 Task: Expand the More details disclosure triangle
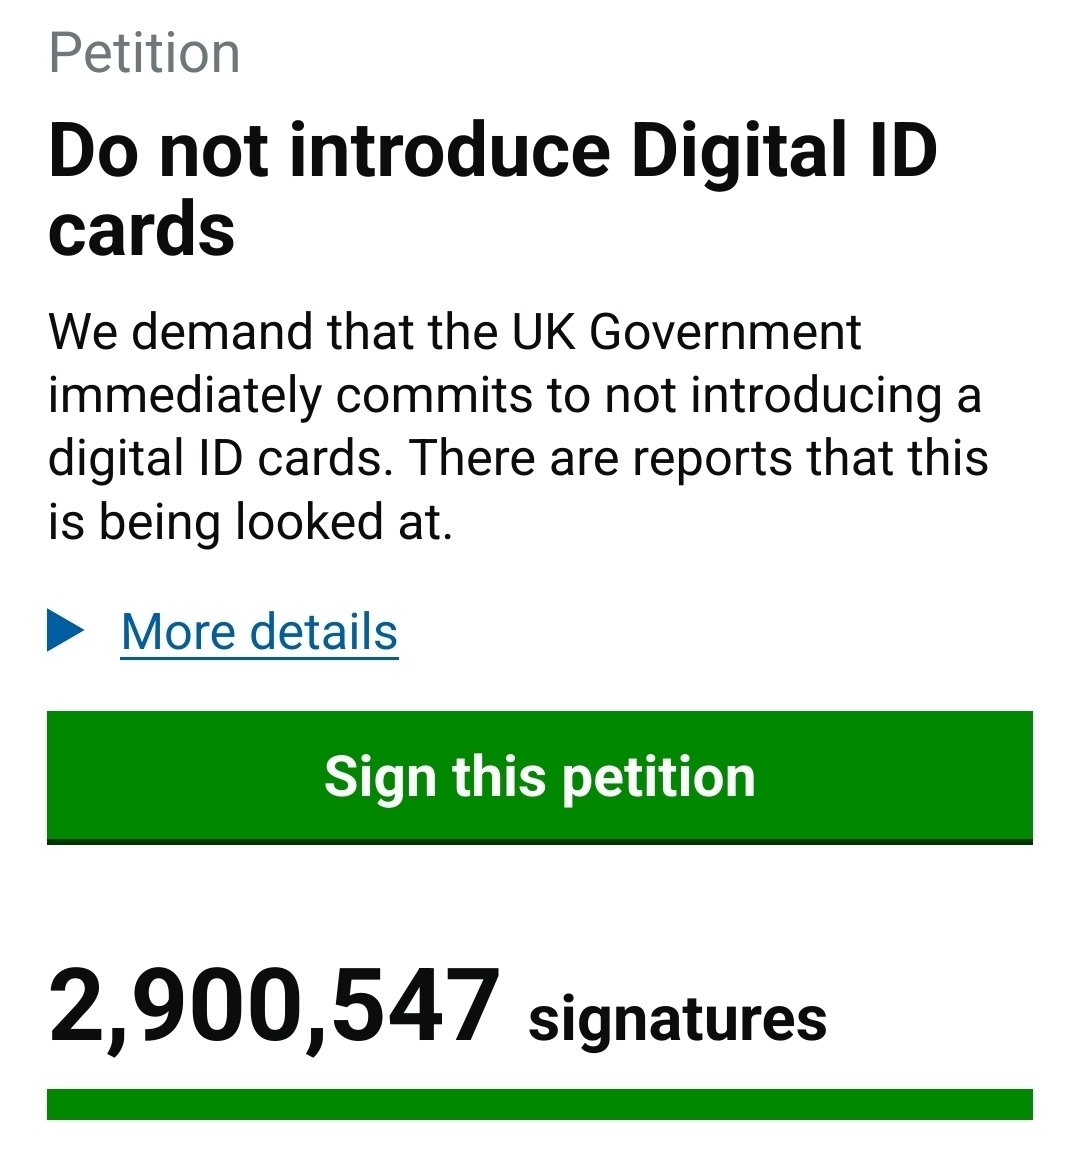coord(66,631)
